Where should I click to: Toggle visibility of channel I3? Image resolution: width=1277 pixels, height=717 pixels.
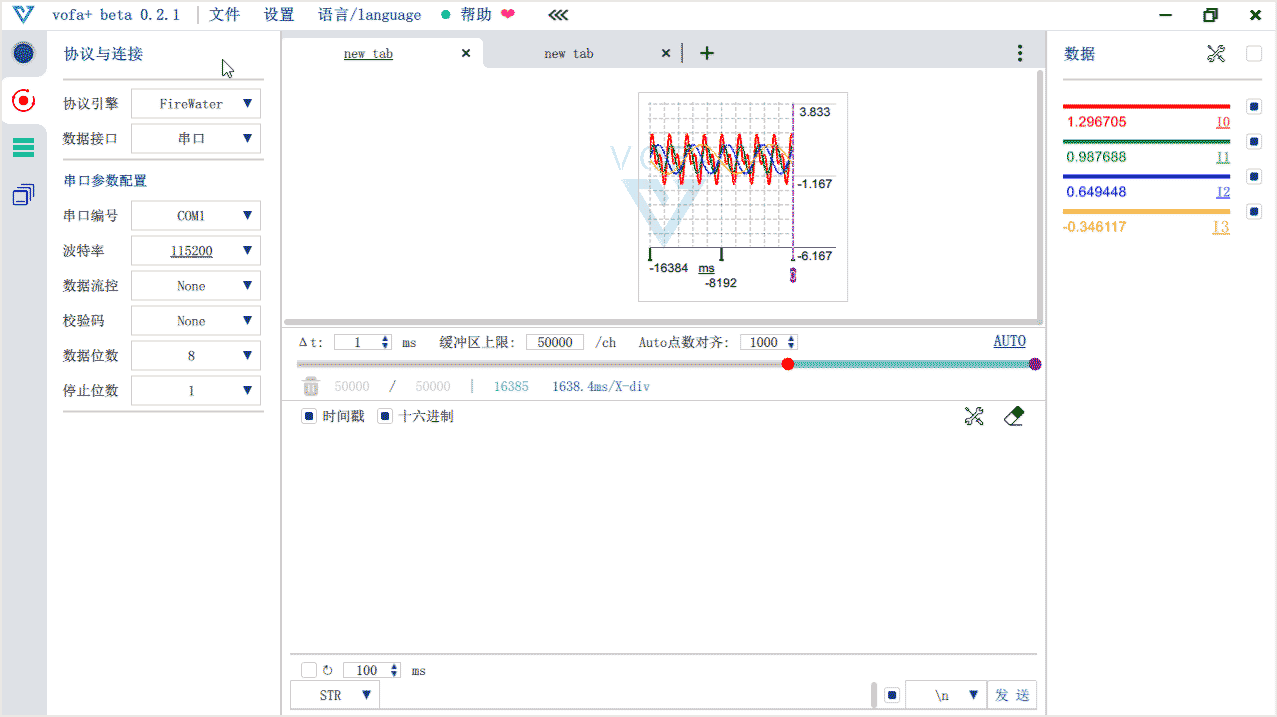point(1254,211)
